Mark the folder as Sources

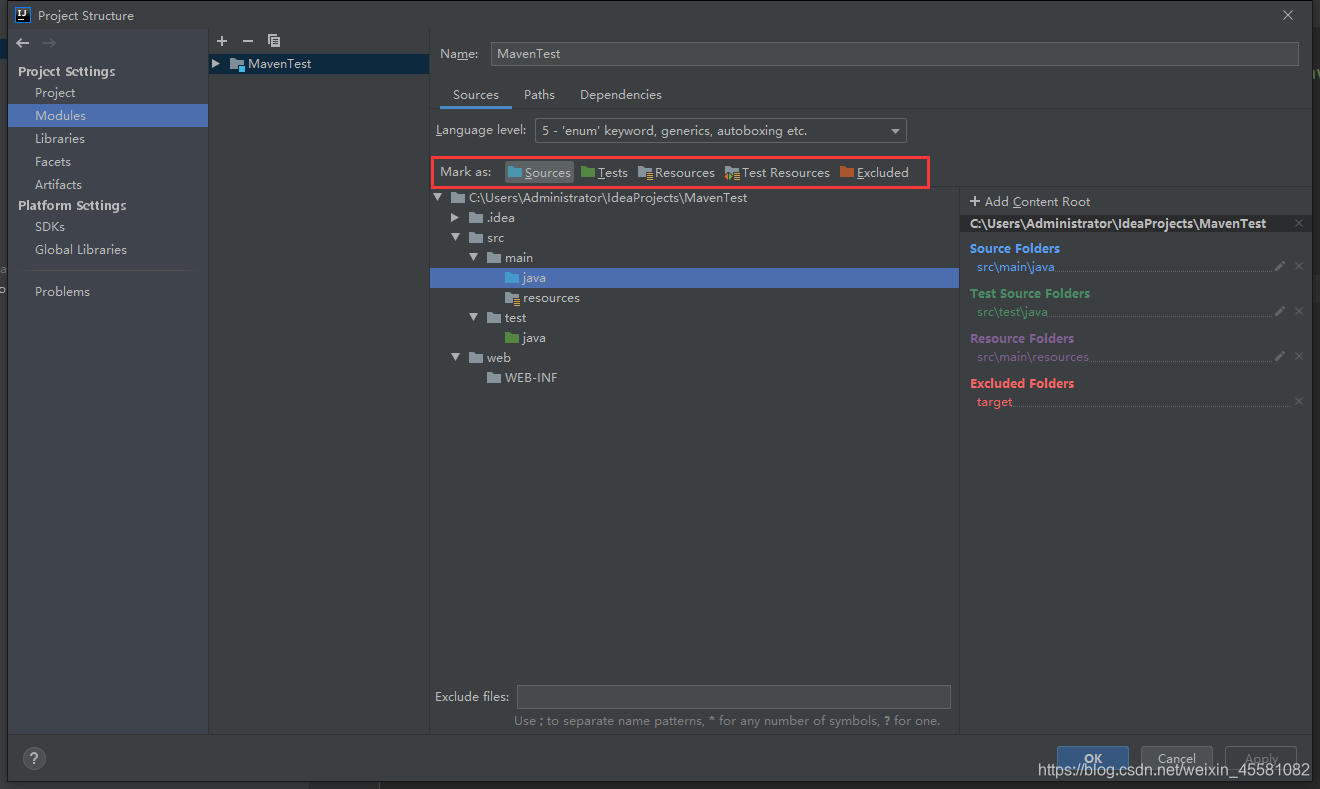pyautogui.click(x=539, y=172)
